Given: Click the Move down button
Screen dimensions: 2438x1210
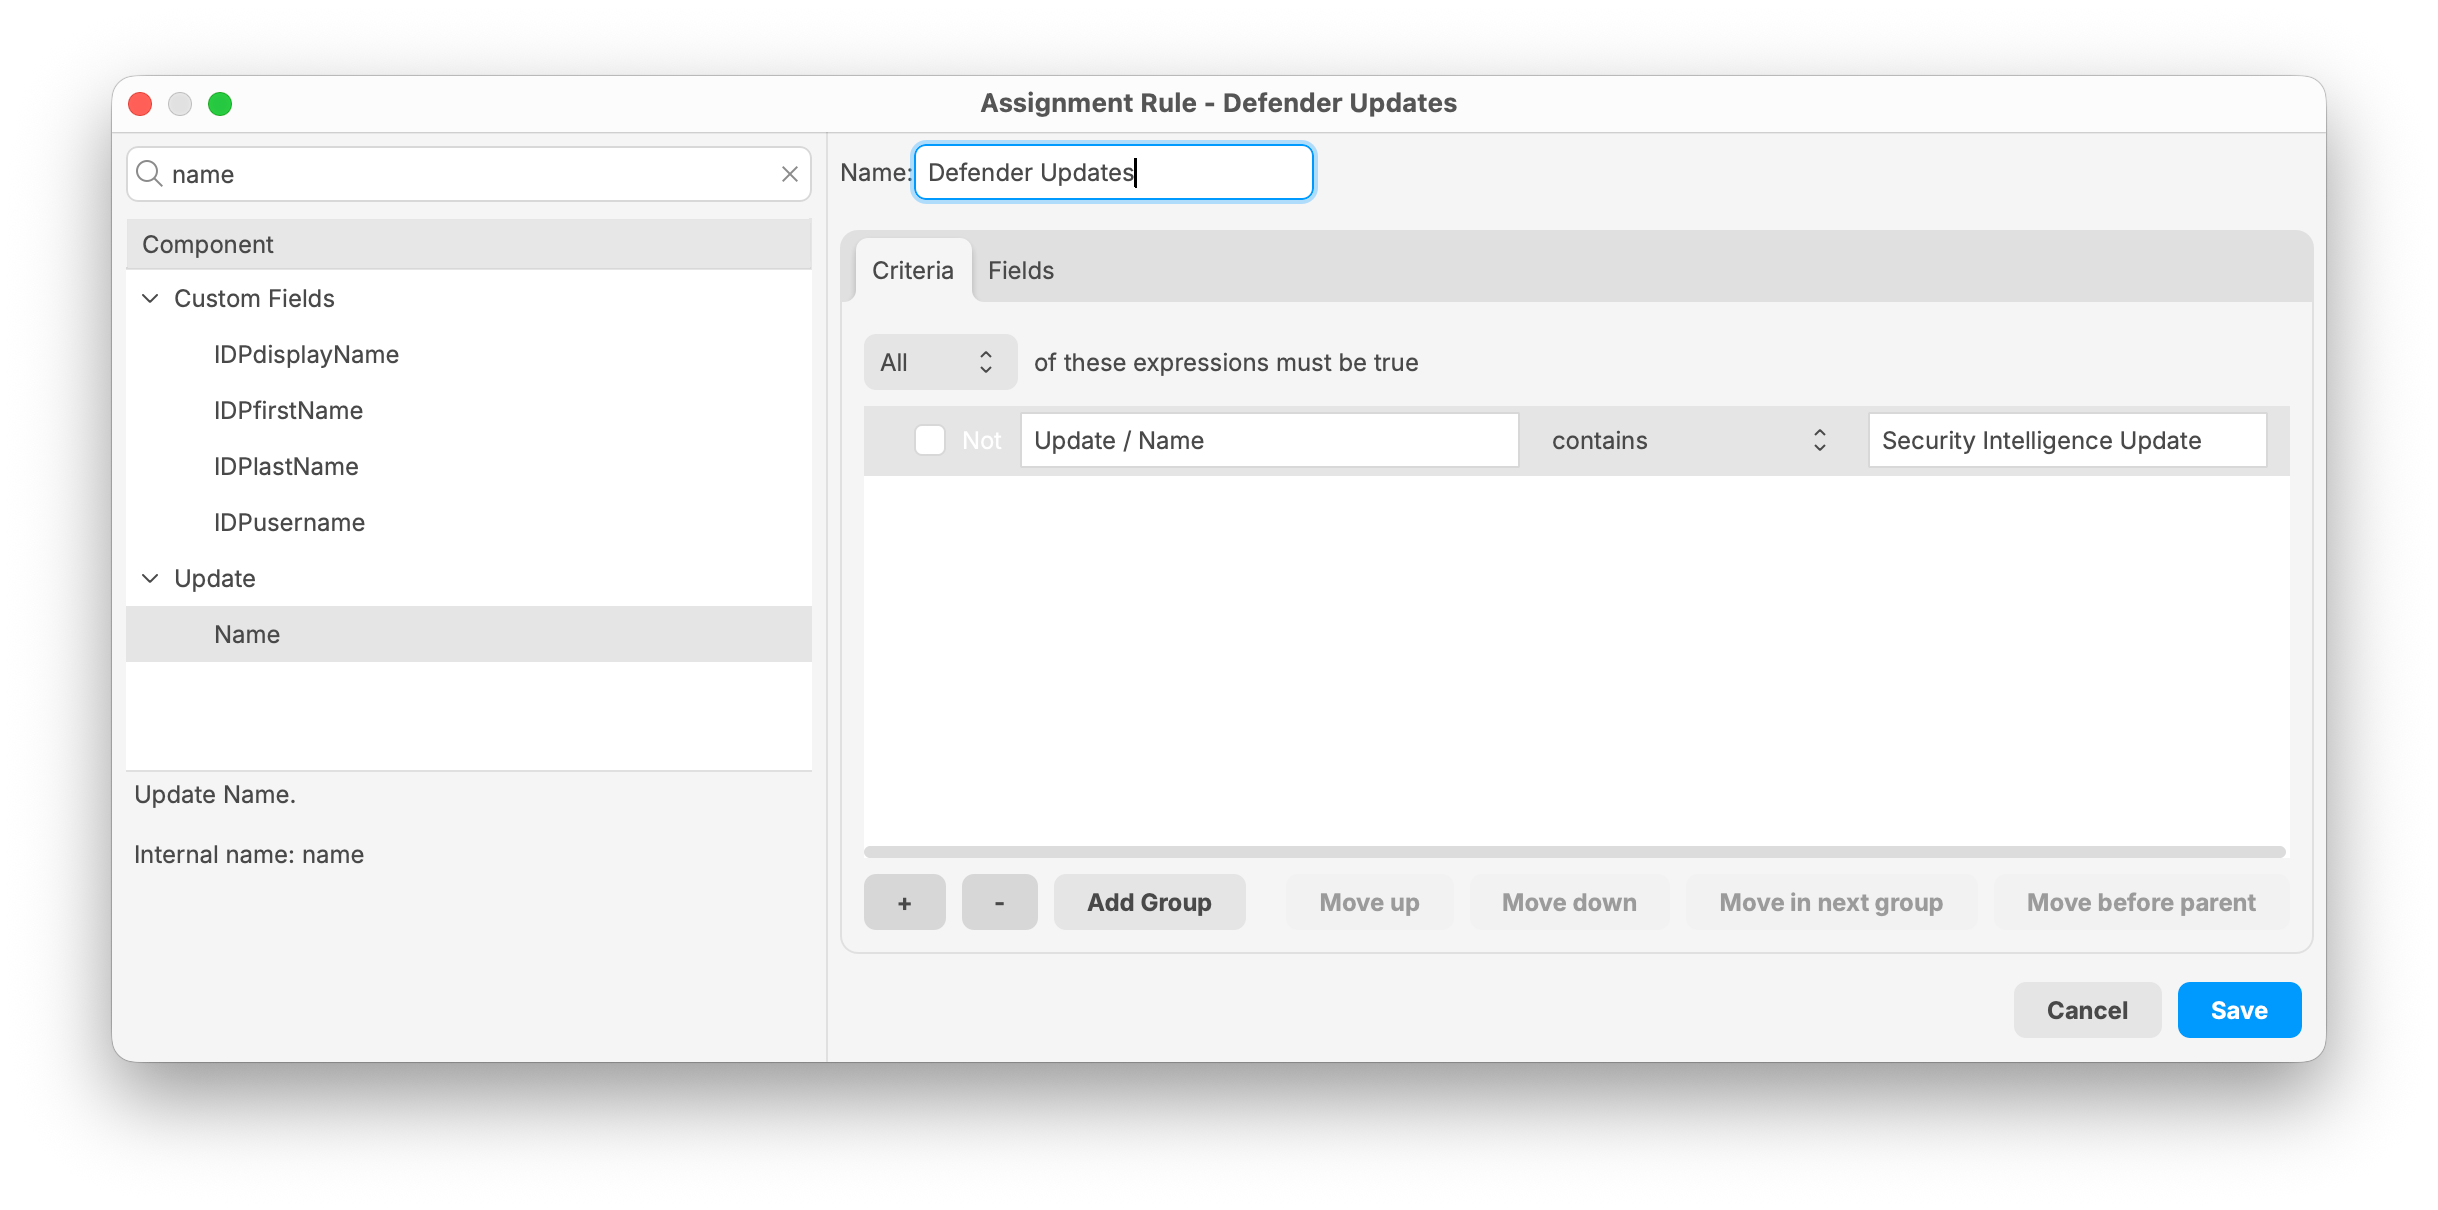Looking at the screenshot, I should tap(1569, 902).
